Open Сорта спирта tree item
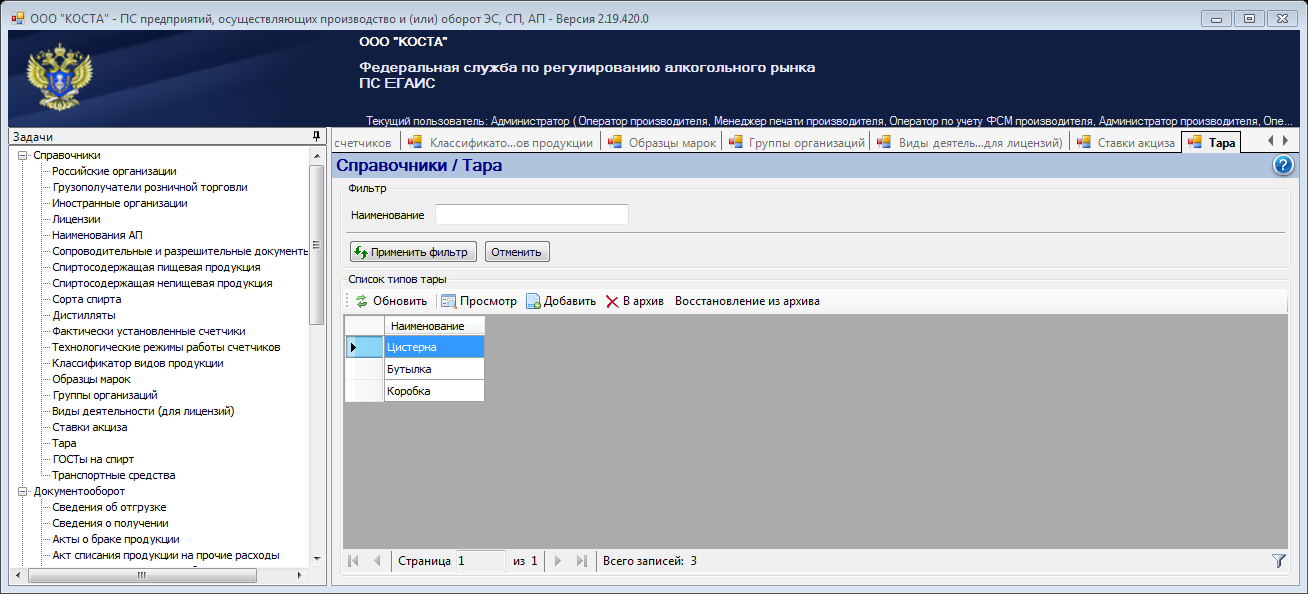This screenshot has height=594, width=1308. [87, 299]
